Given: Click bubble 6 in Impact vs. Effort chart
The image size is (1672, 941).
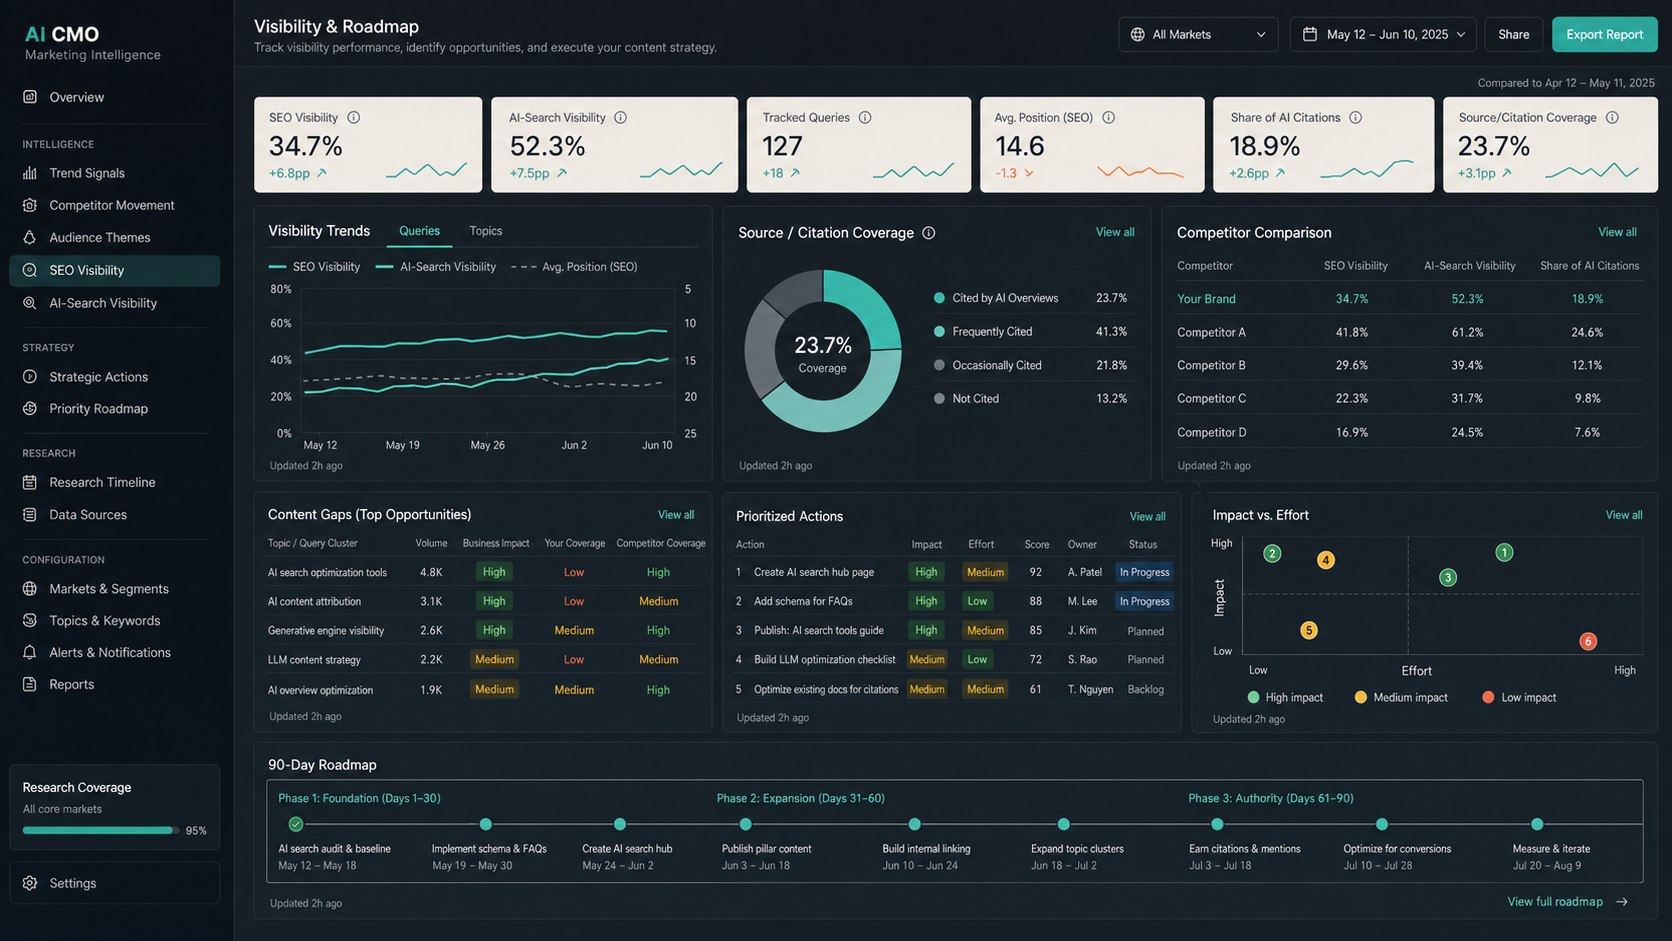Looking at the screenshot, I should click(1588, 641).
